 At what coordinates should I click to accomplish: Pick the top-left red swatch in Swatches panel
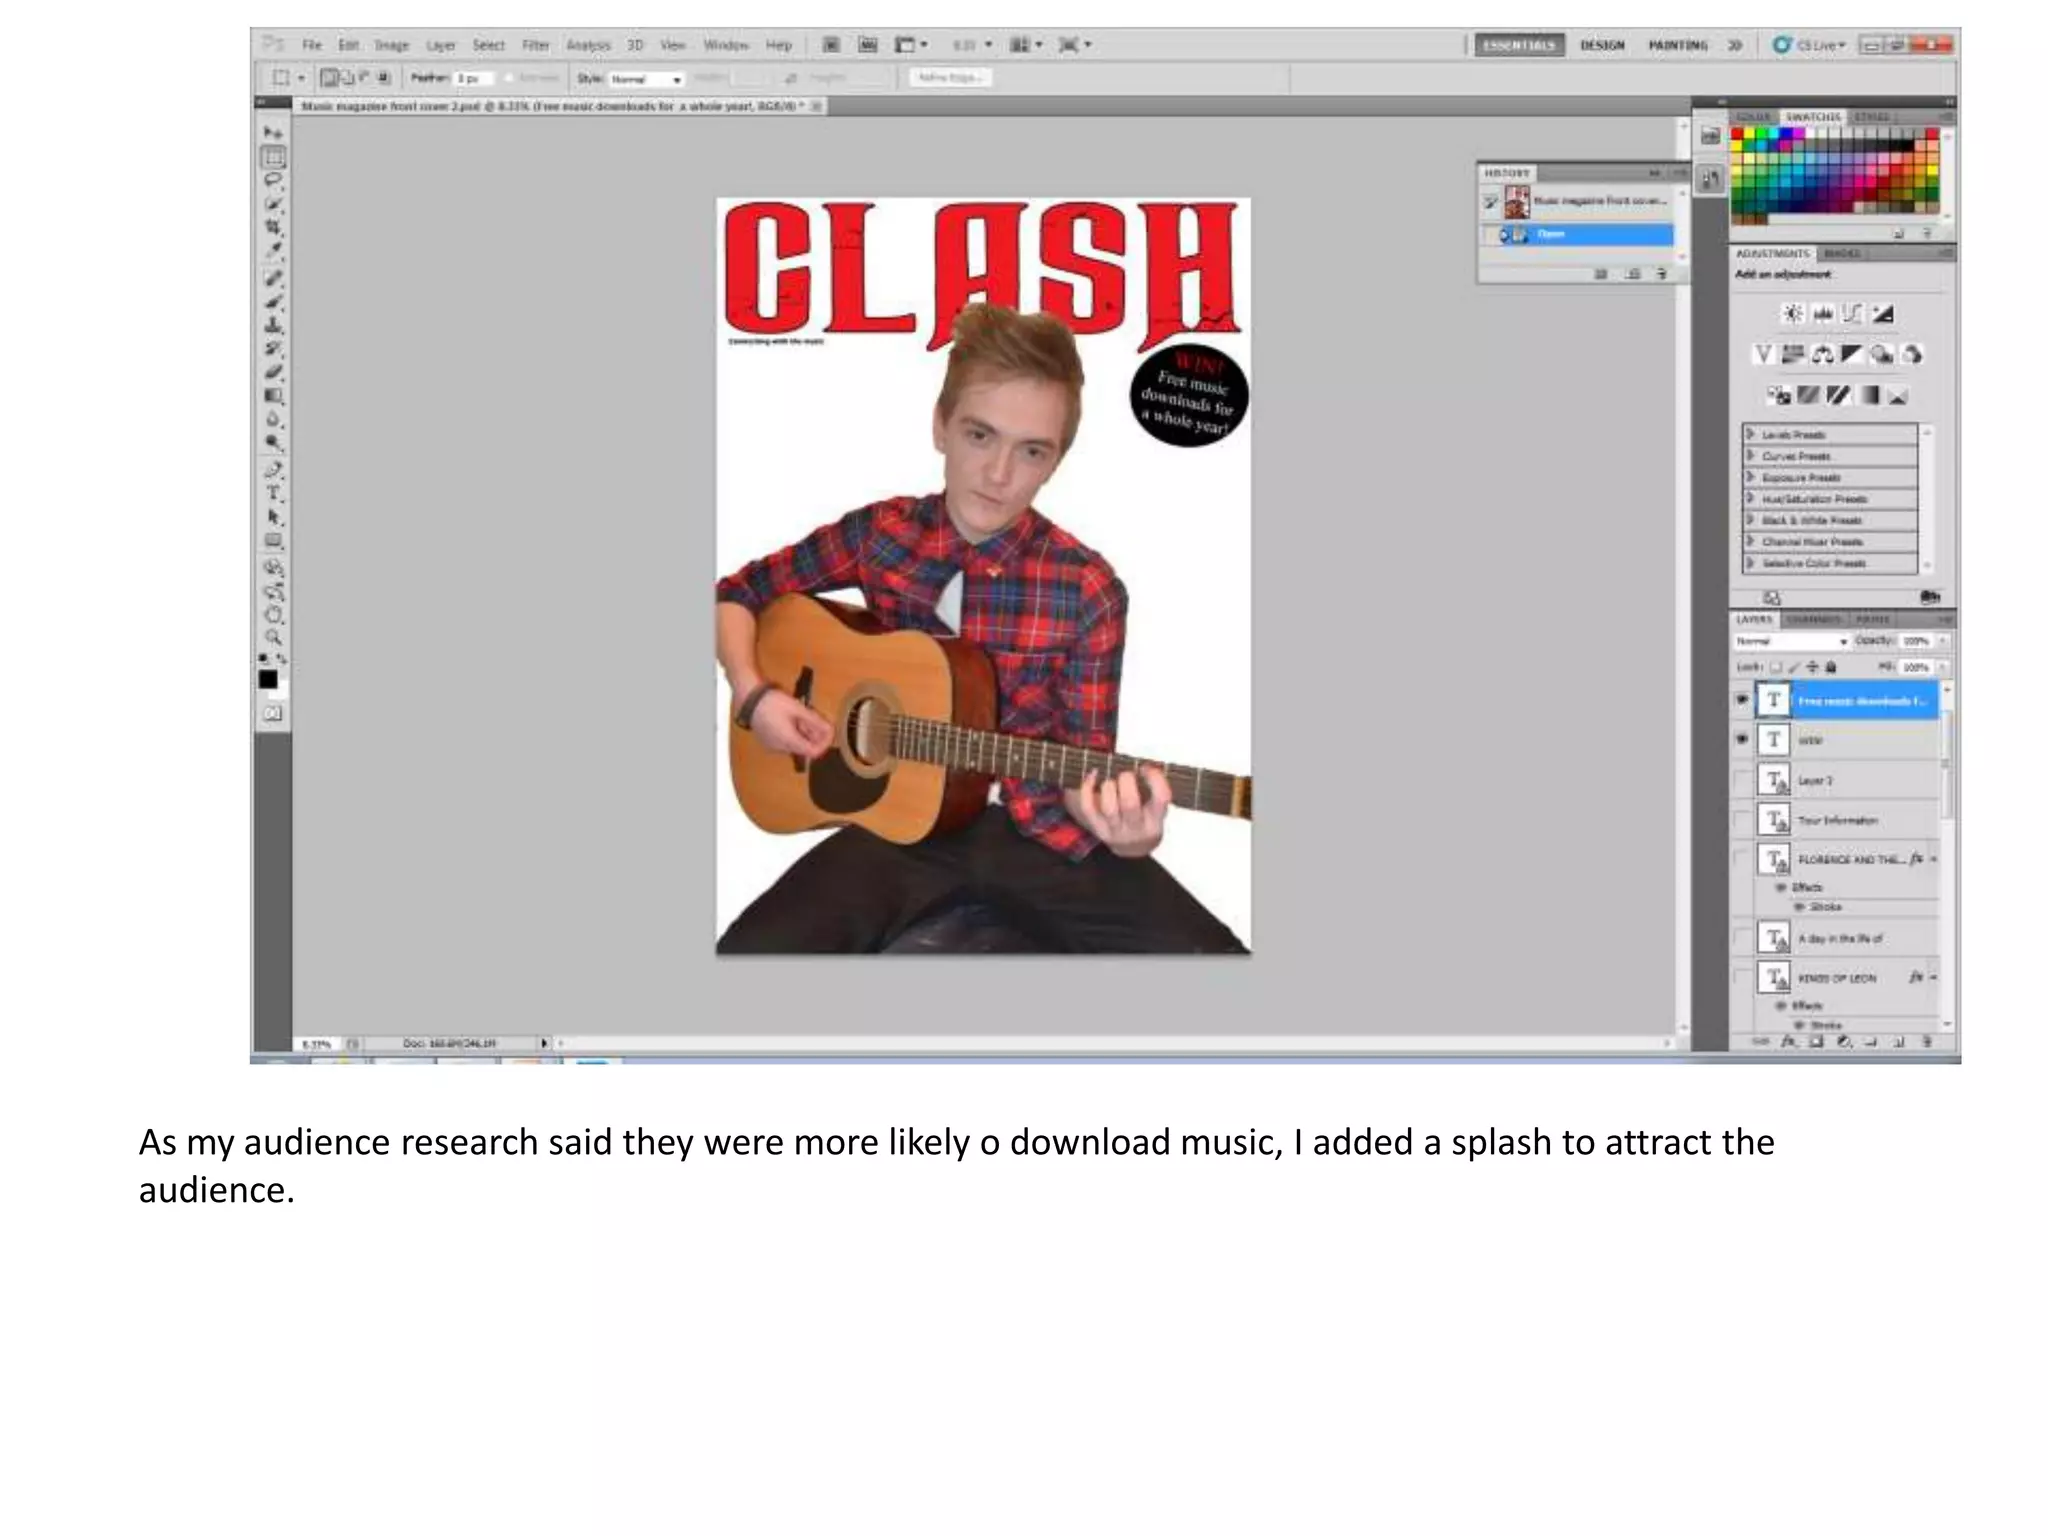tap(1738, 134)
